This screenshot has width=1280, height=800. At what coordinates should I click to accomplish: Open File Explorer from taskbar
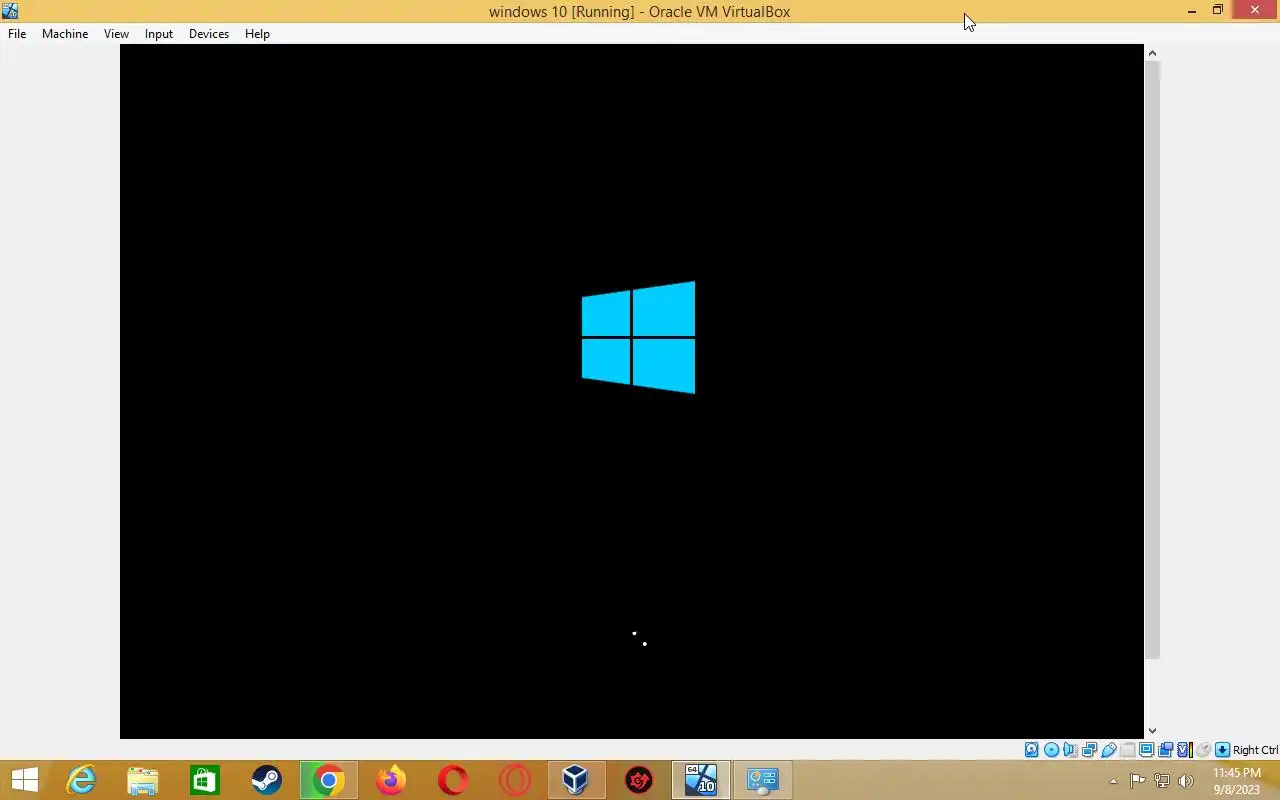pyautogui.click(x=143, y=779)
